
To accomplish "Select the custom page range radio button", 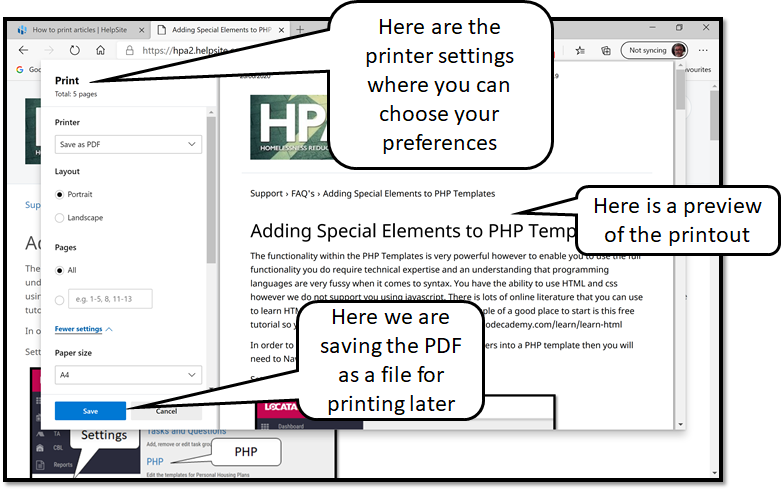I will coord(59,300).
